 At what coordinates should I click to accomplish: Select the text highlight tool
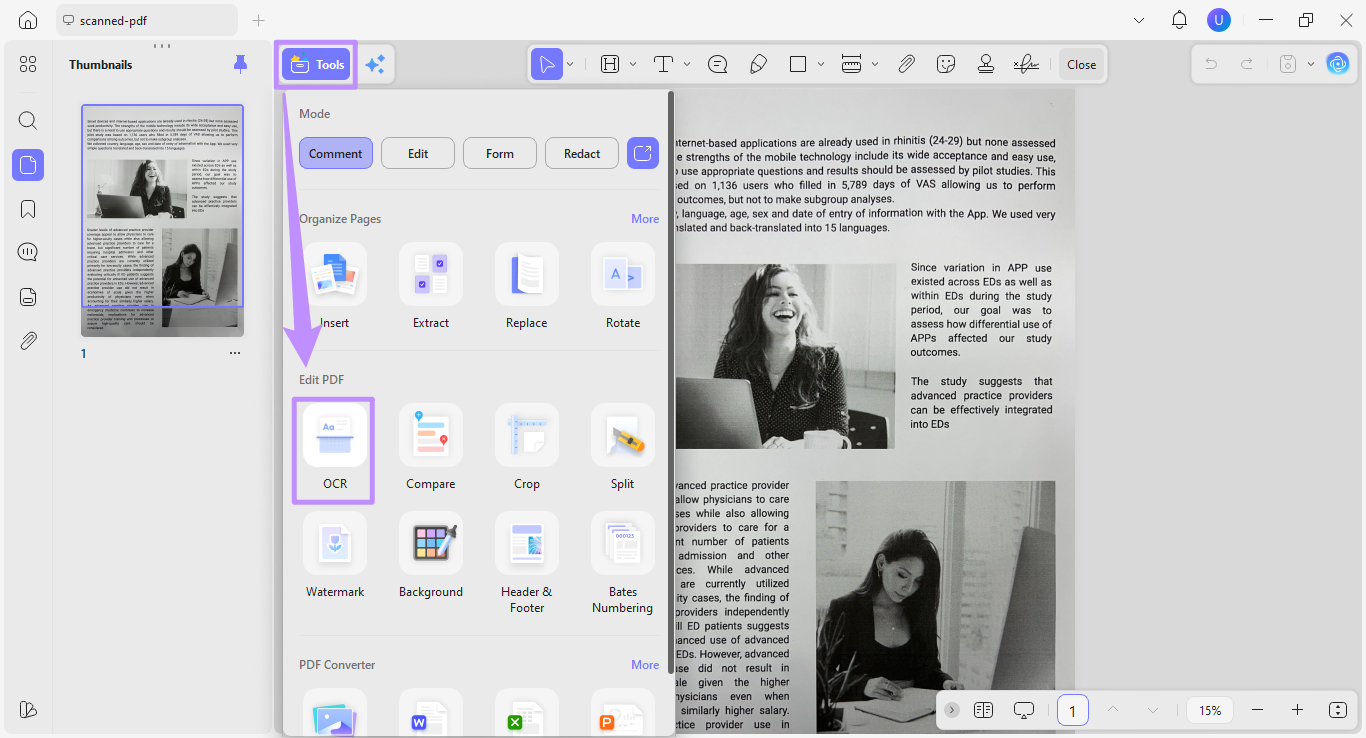click(x=610, y=64)
